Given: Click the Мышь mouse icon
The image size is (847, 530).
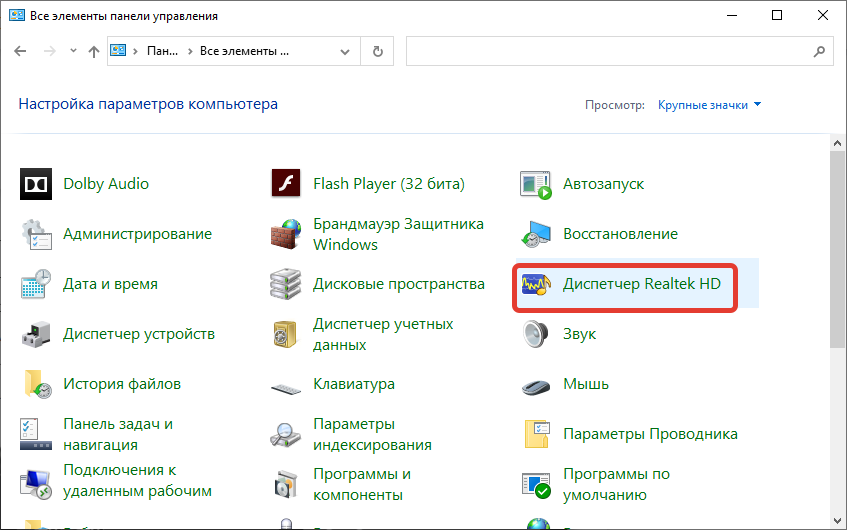Looking at the screenshot, I should pos(536,384).
